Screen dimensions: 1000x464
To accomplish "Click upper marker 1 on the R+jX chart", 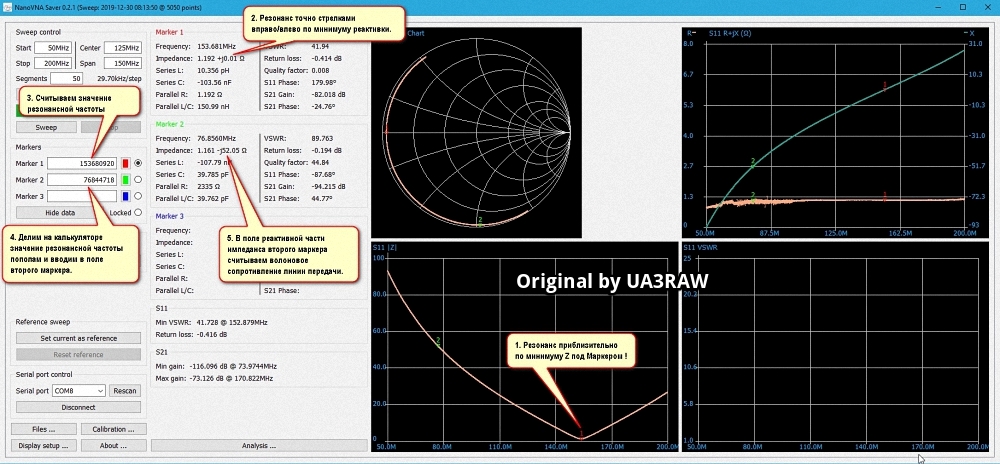I will [885, 86].
